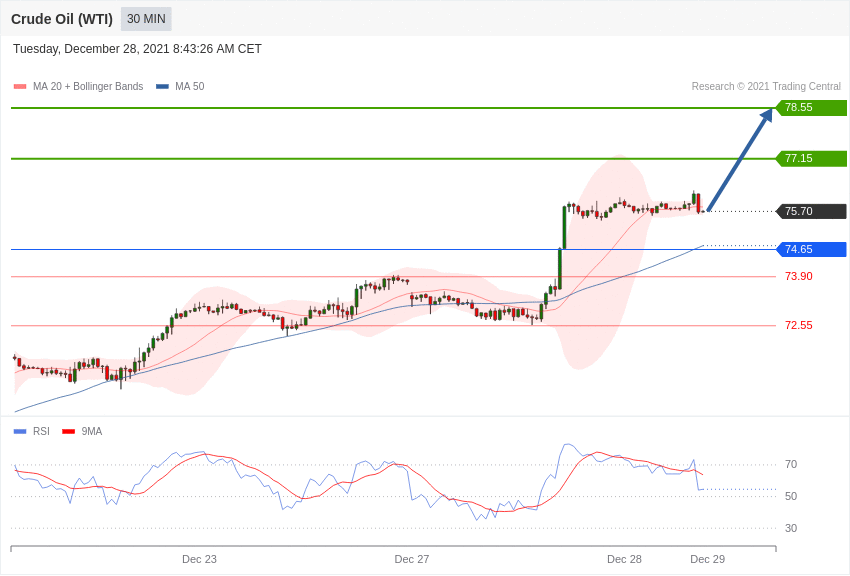The height and width of the screenshot is (576, 850).
Task: Click the red 73.90 support label
Action: pyautogui.click(x=799, y=276)
